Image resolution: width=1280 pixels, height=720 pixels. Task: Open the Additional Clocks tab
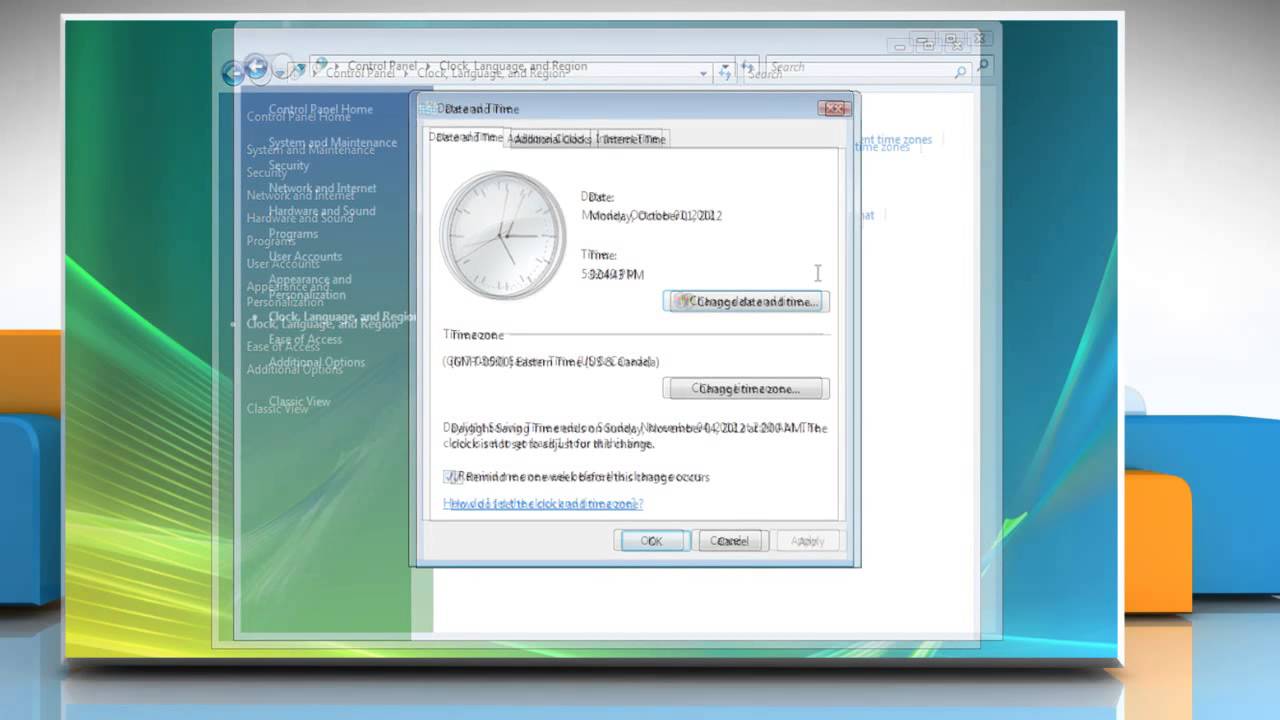pos(550,139)
